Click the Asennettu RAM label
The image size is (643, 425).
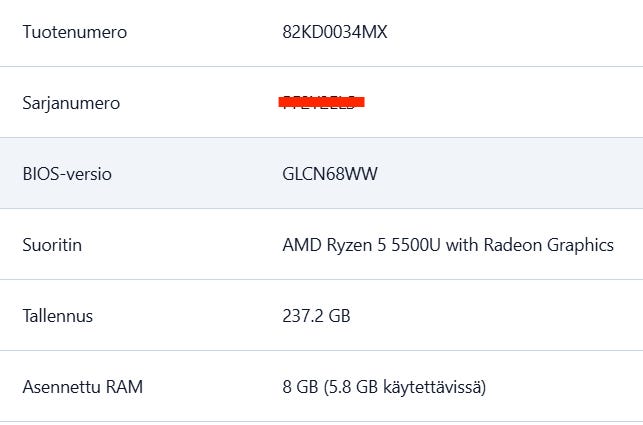[82, 386]
